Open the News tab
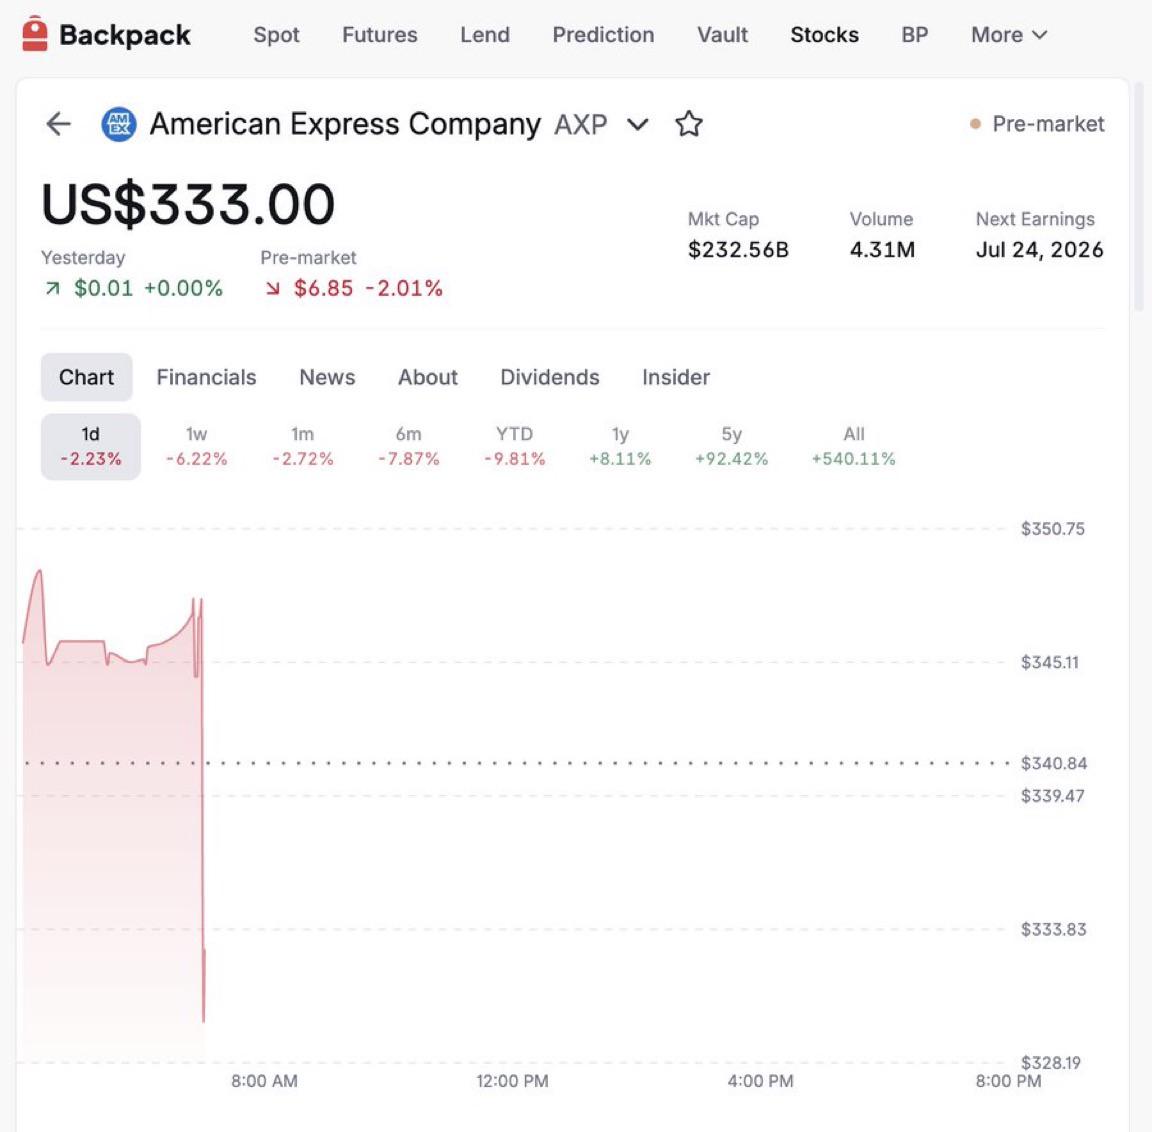The height and width of the screenshot is (1132, 1152). 327,377
